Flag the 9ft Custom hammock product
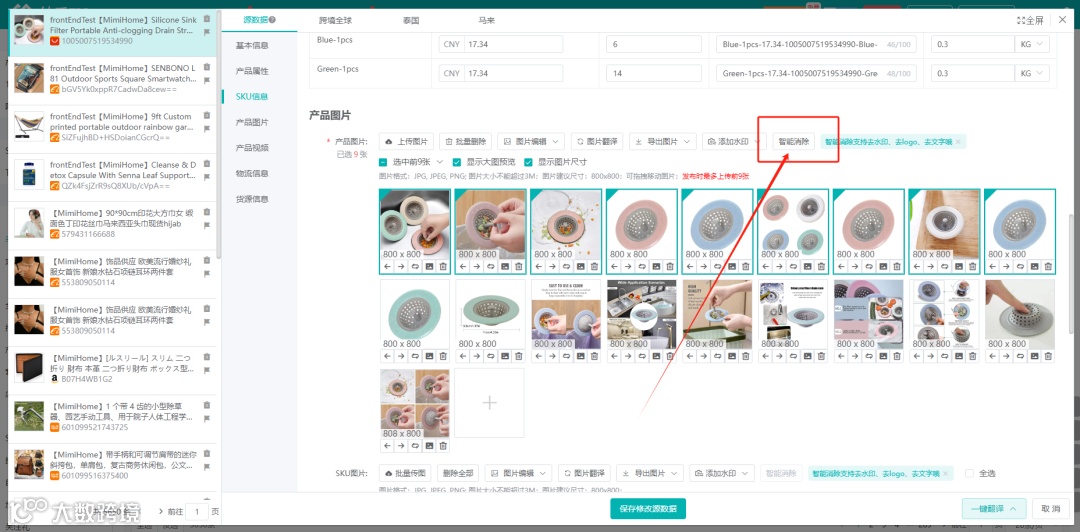 (207, 128)
